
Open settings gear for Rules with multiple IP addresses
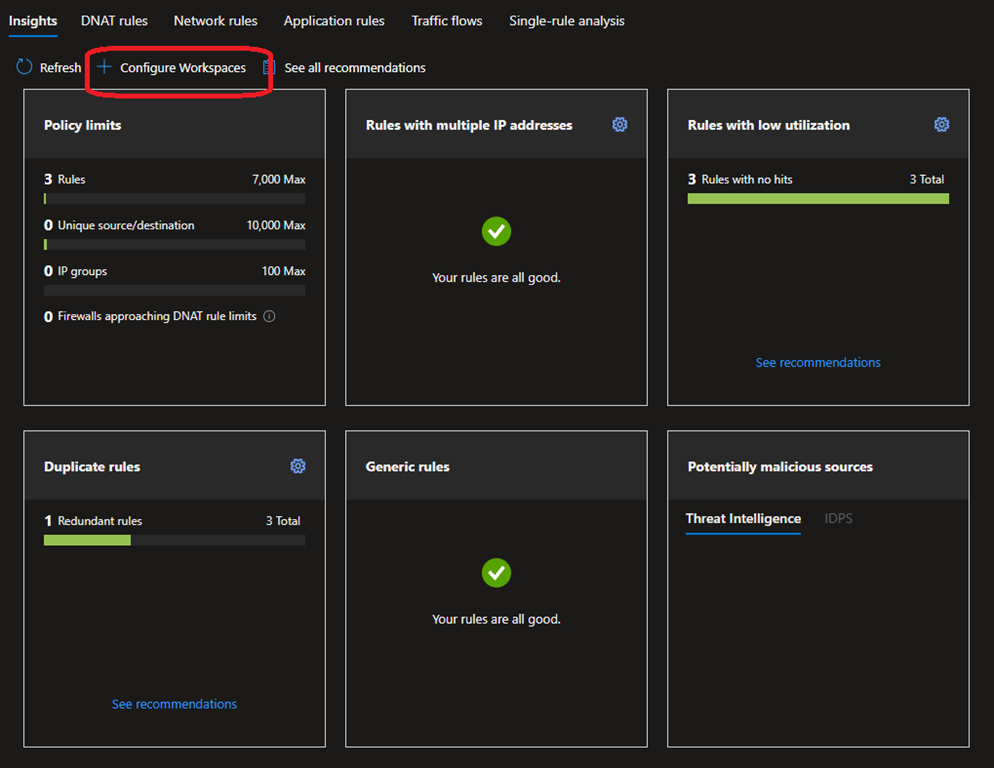[620, 125]
